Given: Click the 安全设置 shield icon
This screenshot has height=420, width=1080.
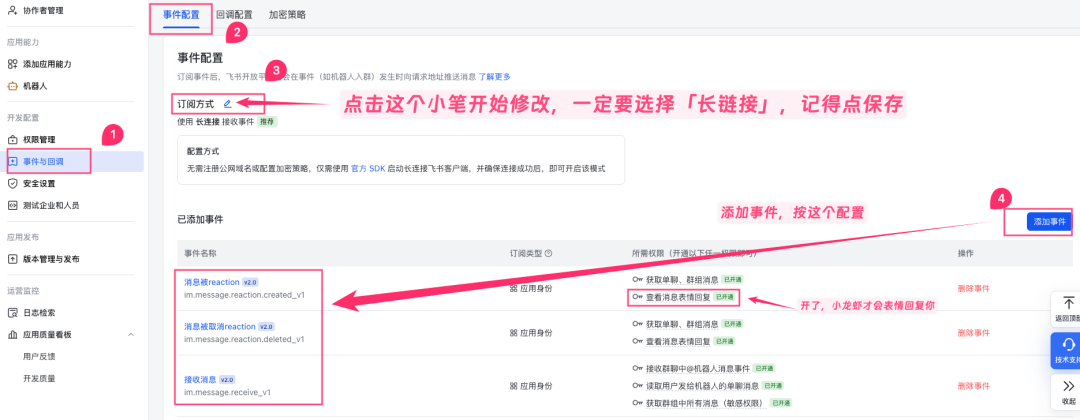Looking at the screenshot, I should [13, 183].
